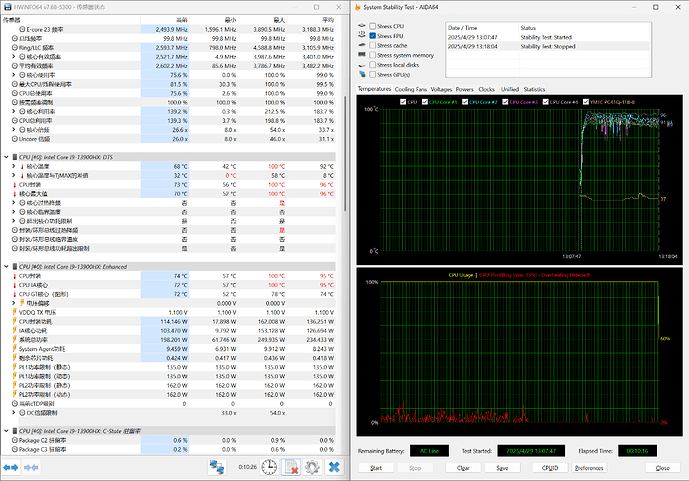Close sensors with the blue X icon
Screen dimensions: 689x481
(334, 467)
